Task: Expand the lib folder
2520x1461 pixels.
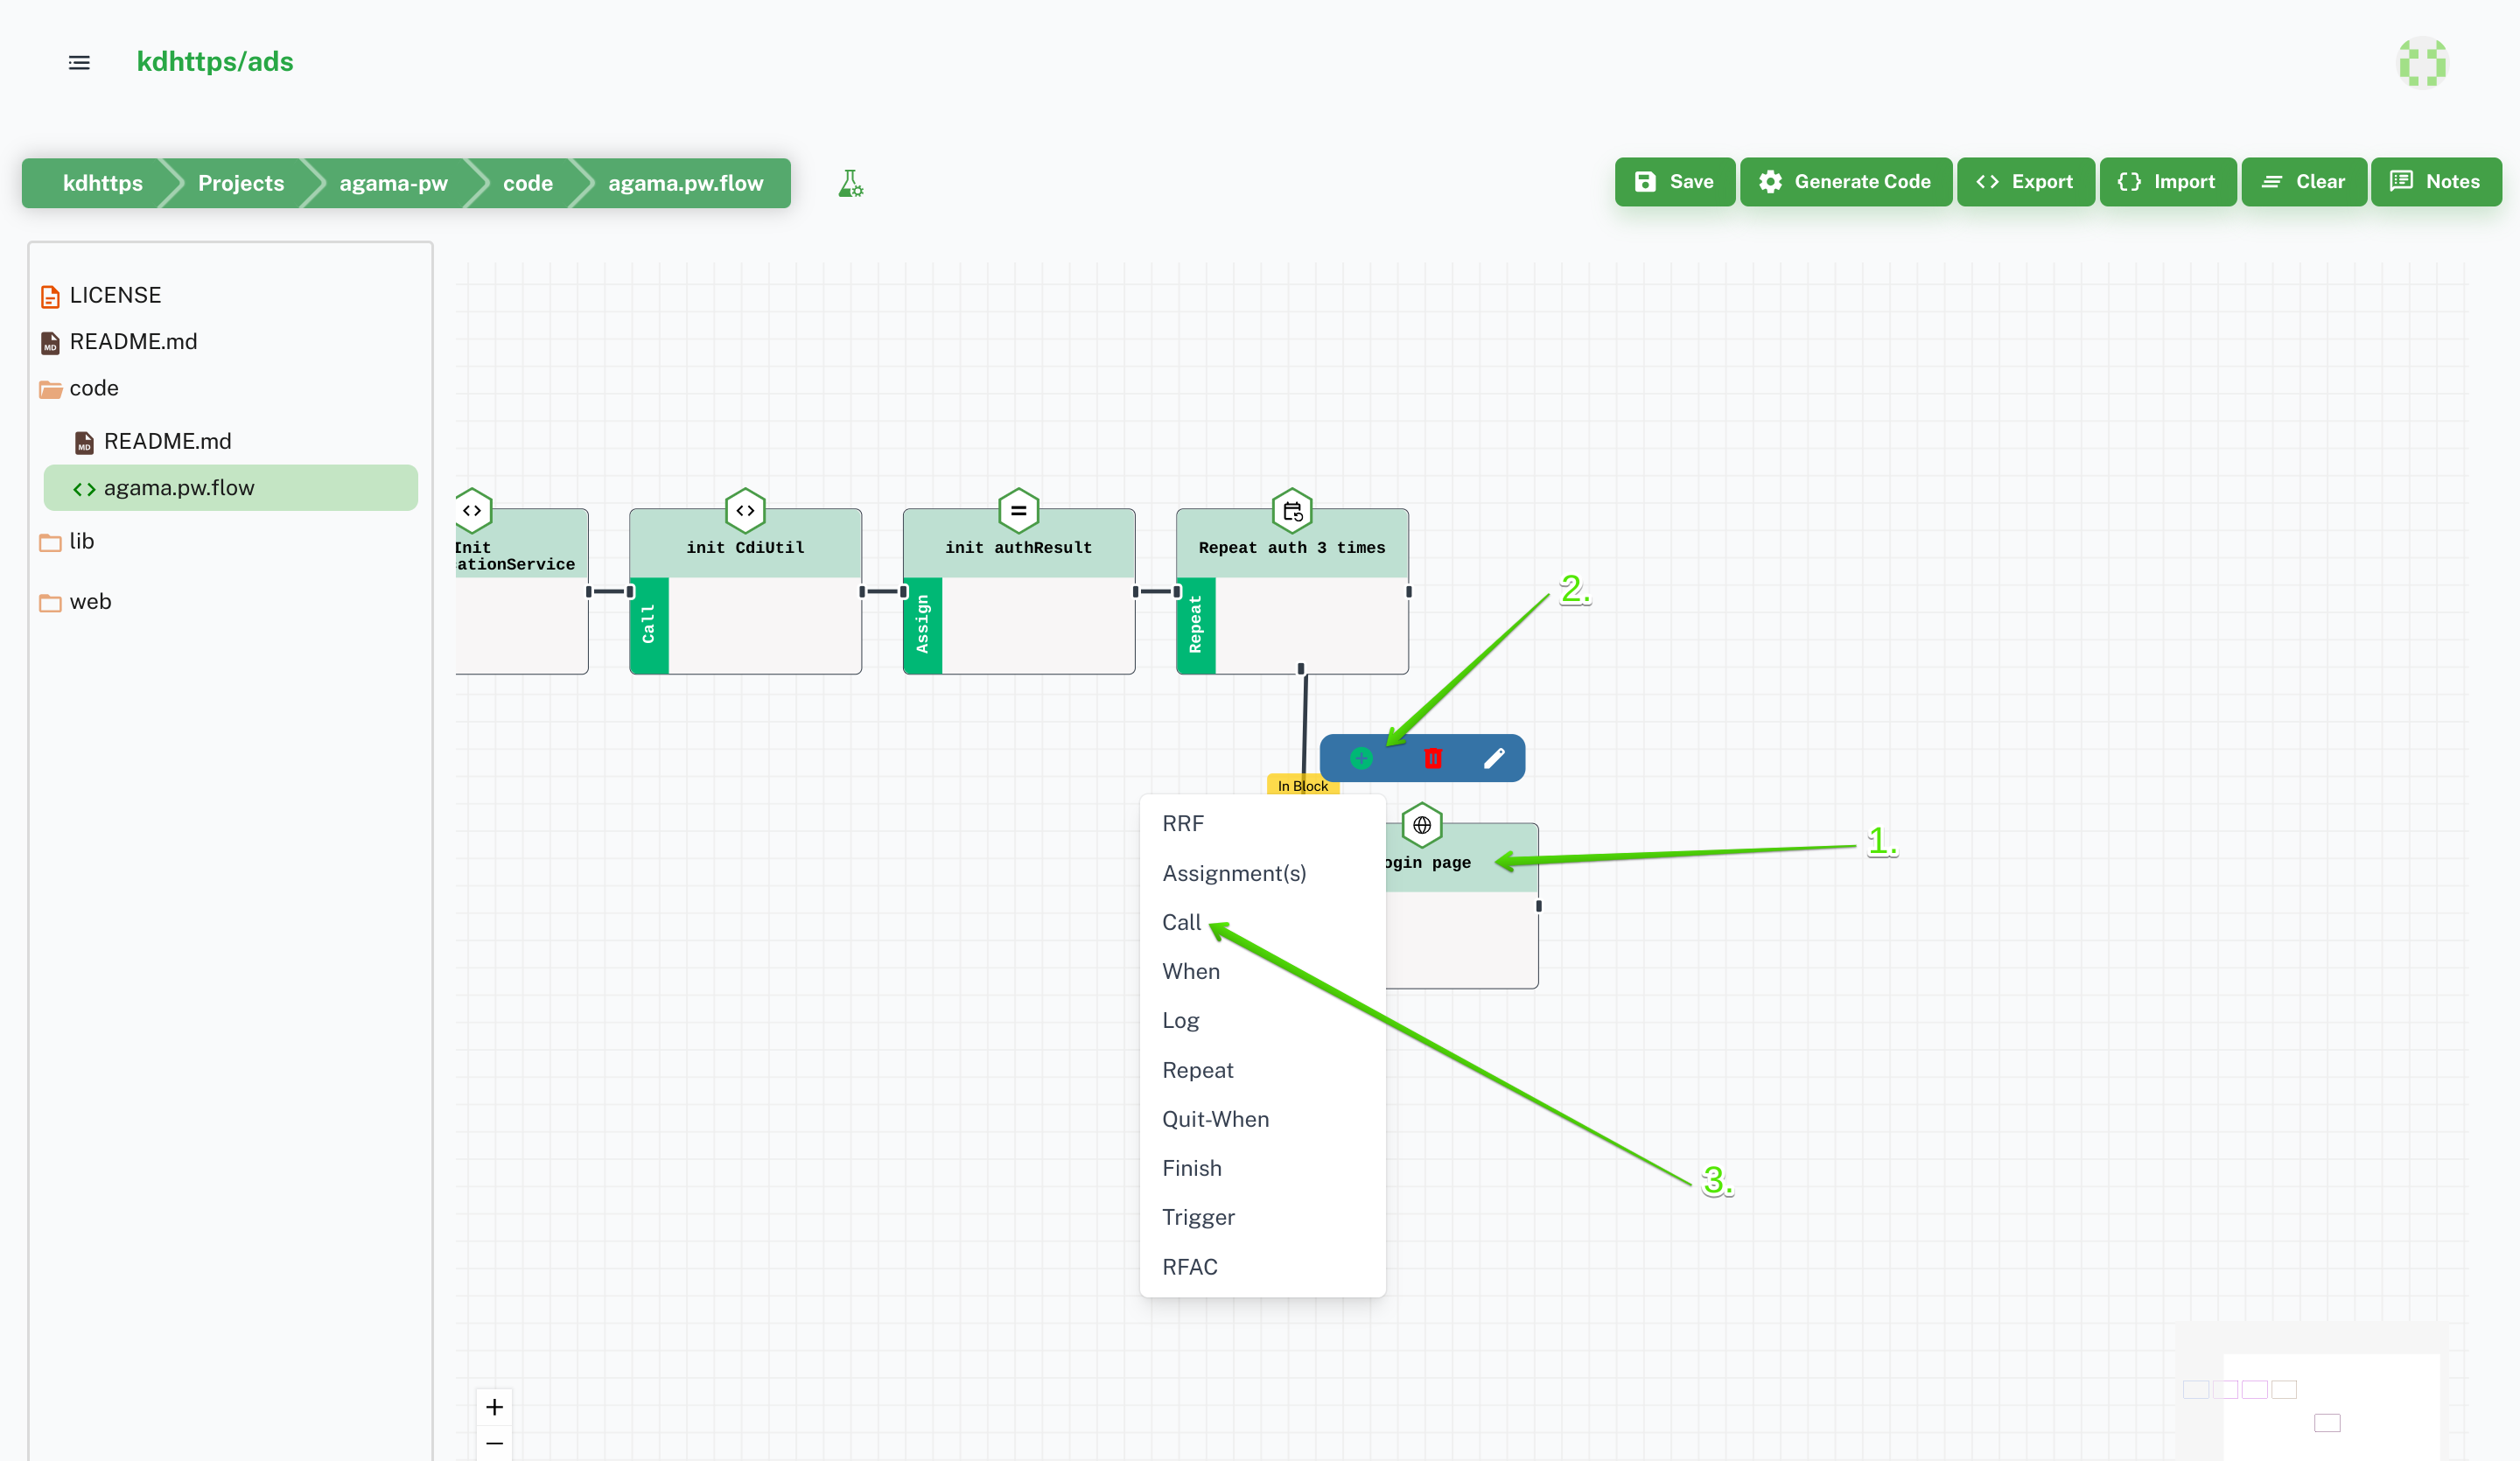Action: pyautogui.click(x=82, y=541)
